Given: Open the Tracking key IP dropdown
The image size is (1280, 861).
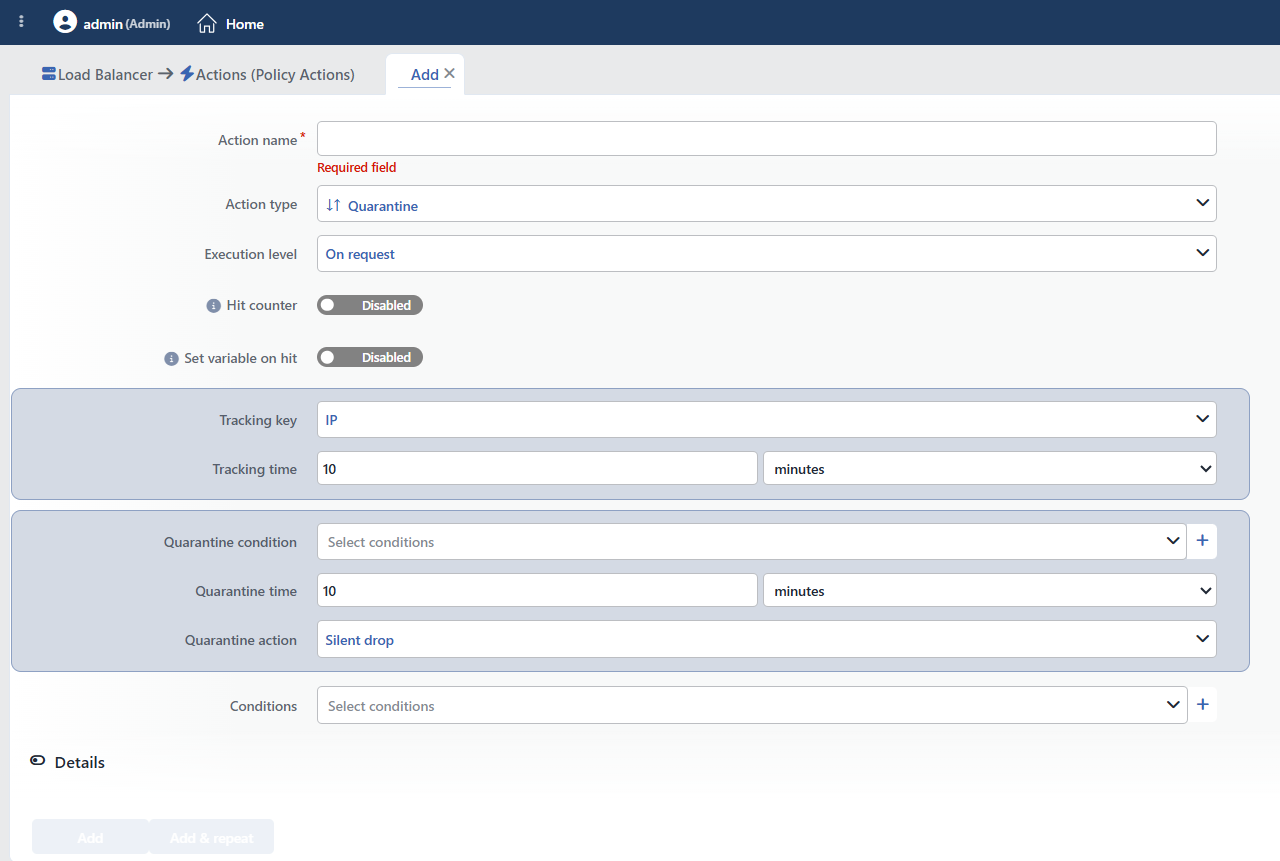Looking at the screenshot, I should point(766,420).
